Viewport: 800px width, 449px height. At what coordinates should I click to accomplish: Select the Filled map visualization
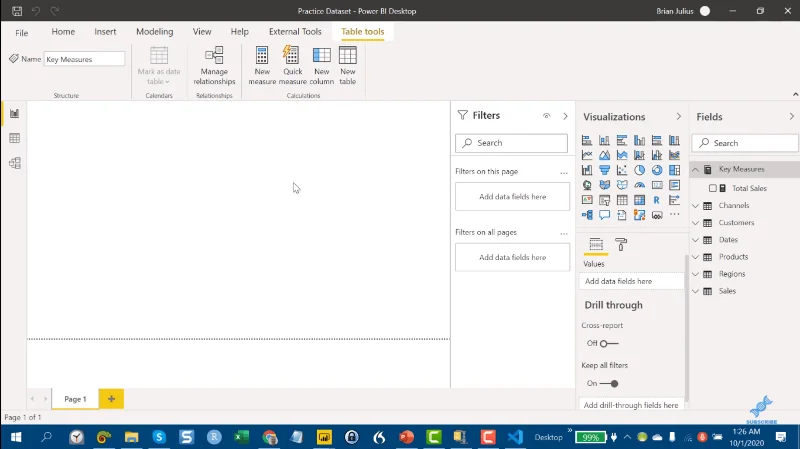605,185
